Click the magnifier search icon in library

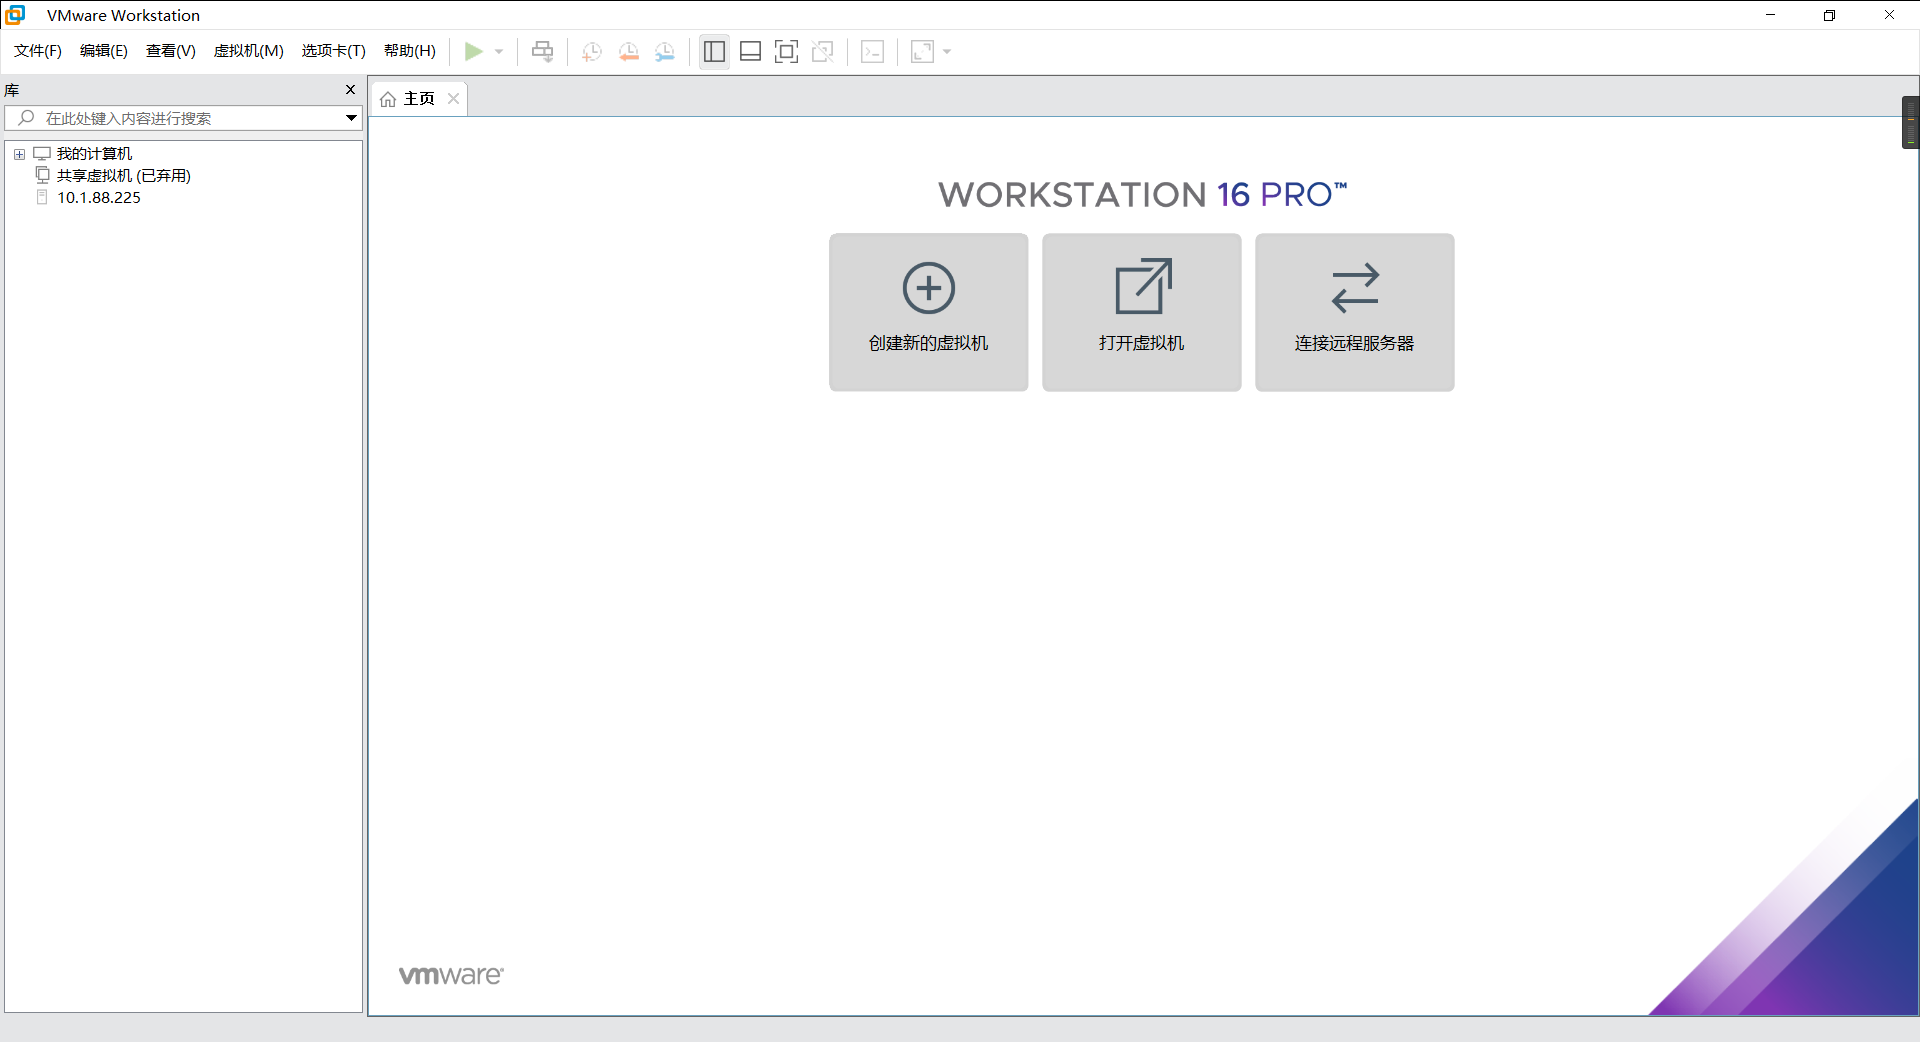click(x=27, y=118)
